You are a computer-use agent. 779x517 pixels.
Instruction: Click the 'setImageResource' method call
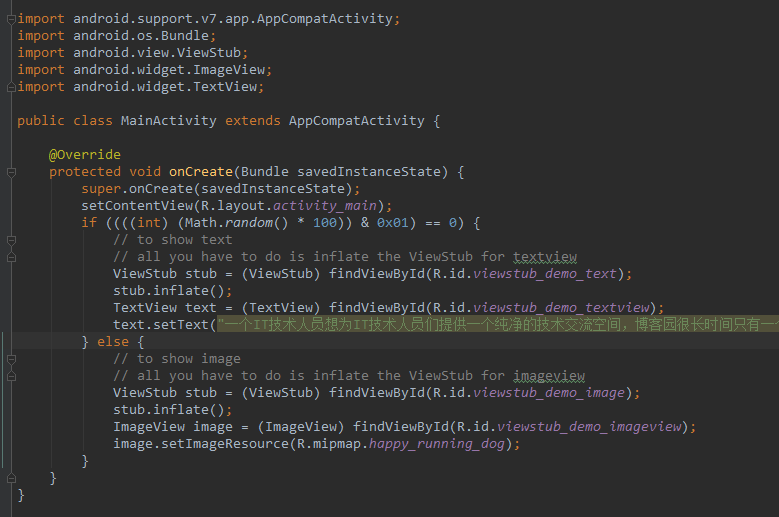225,443
